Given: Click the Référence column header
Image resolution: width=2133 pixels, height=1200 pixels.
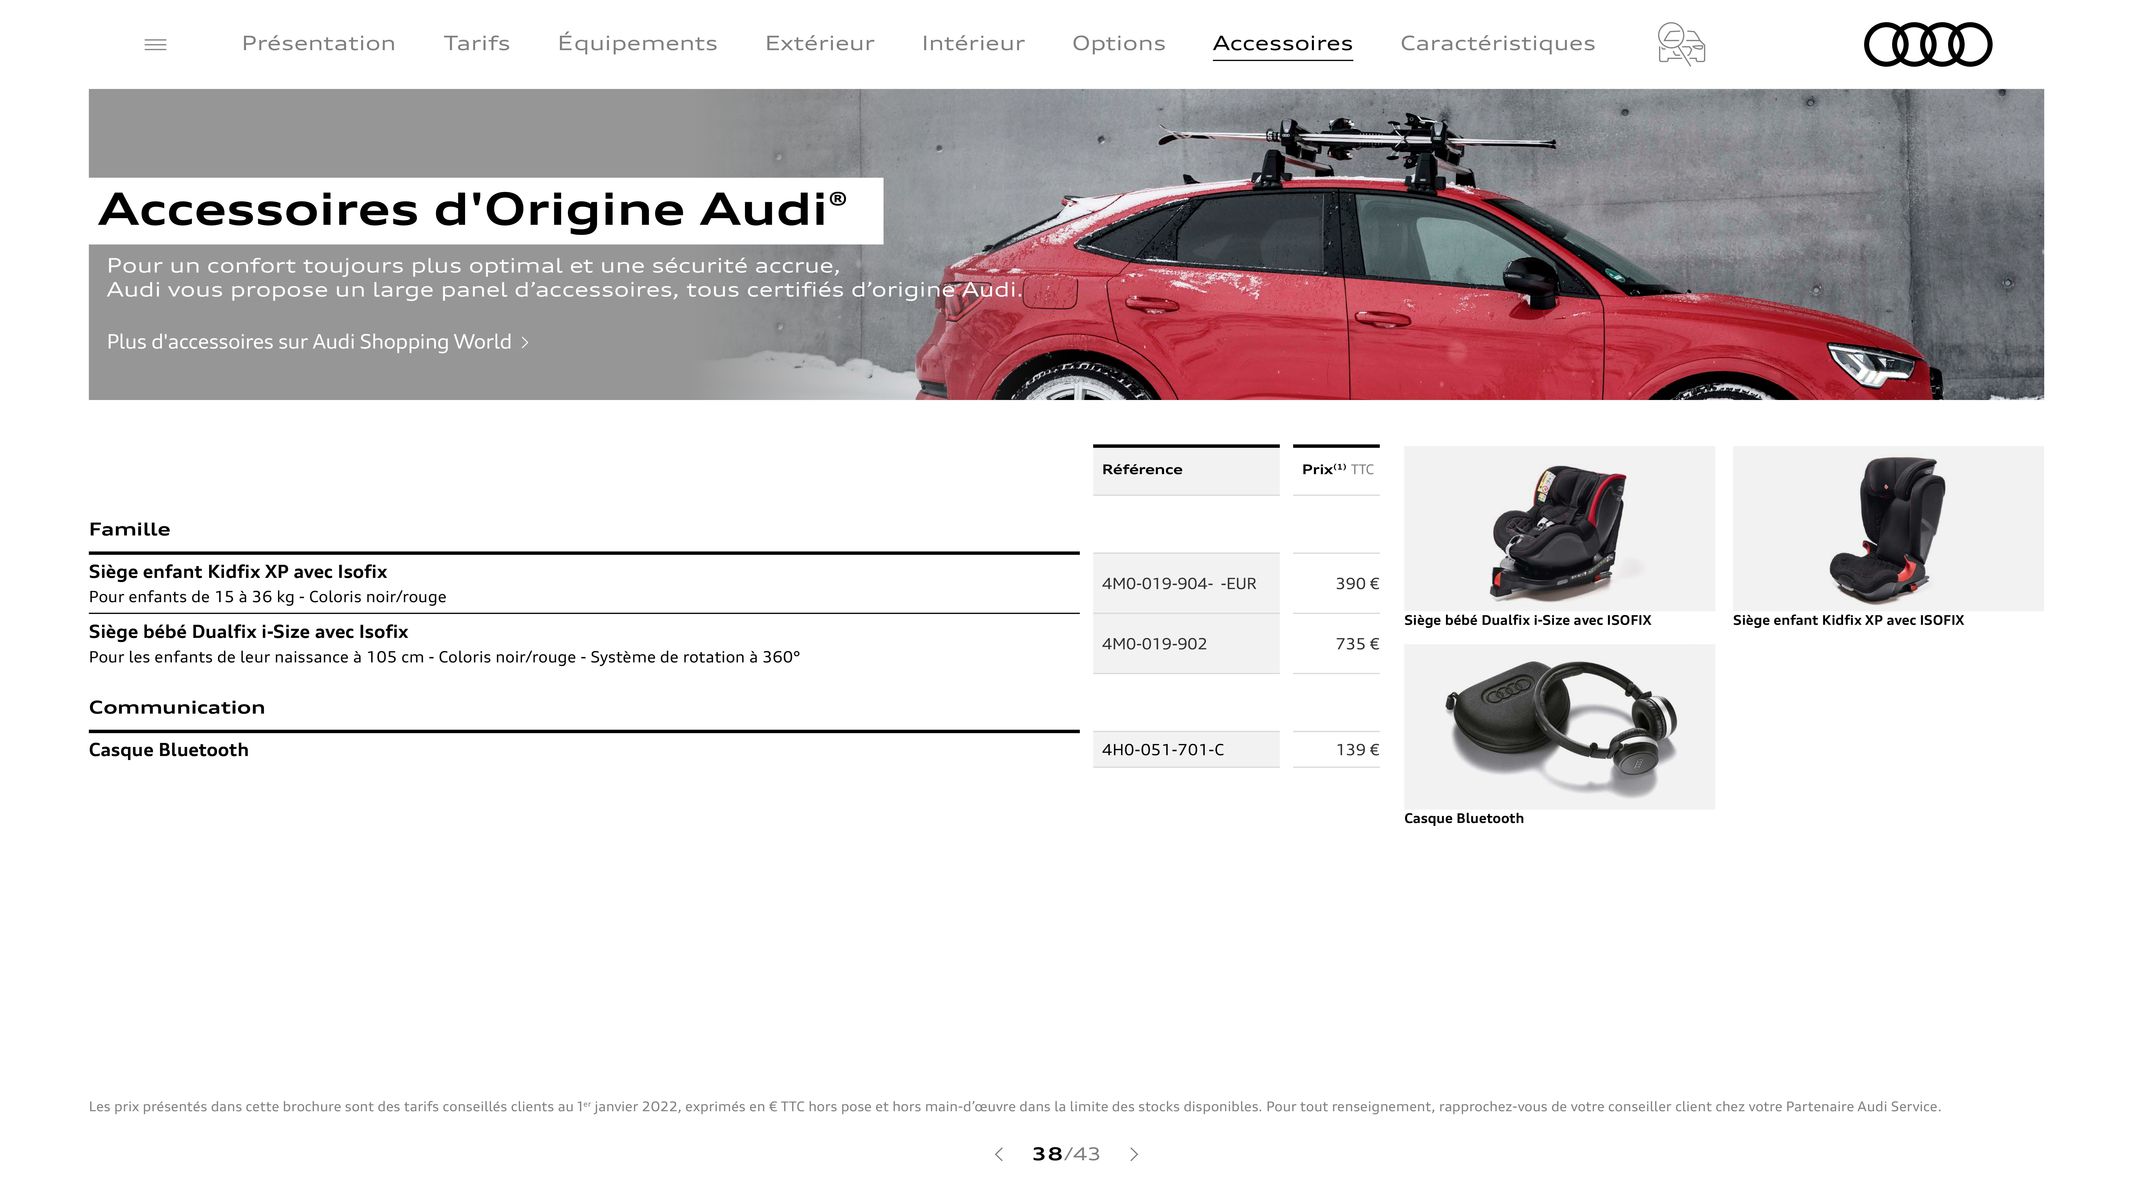Looking at the screenshot, I should click(1186, 470).
